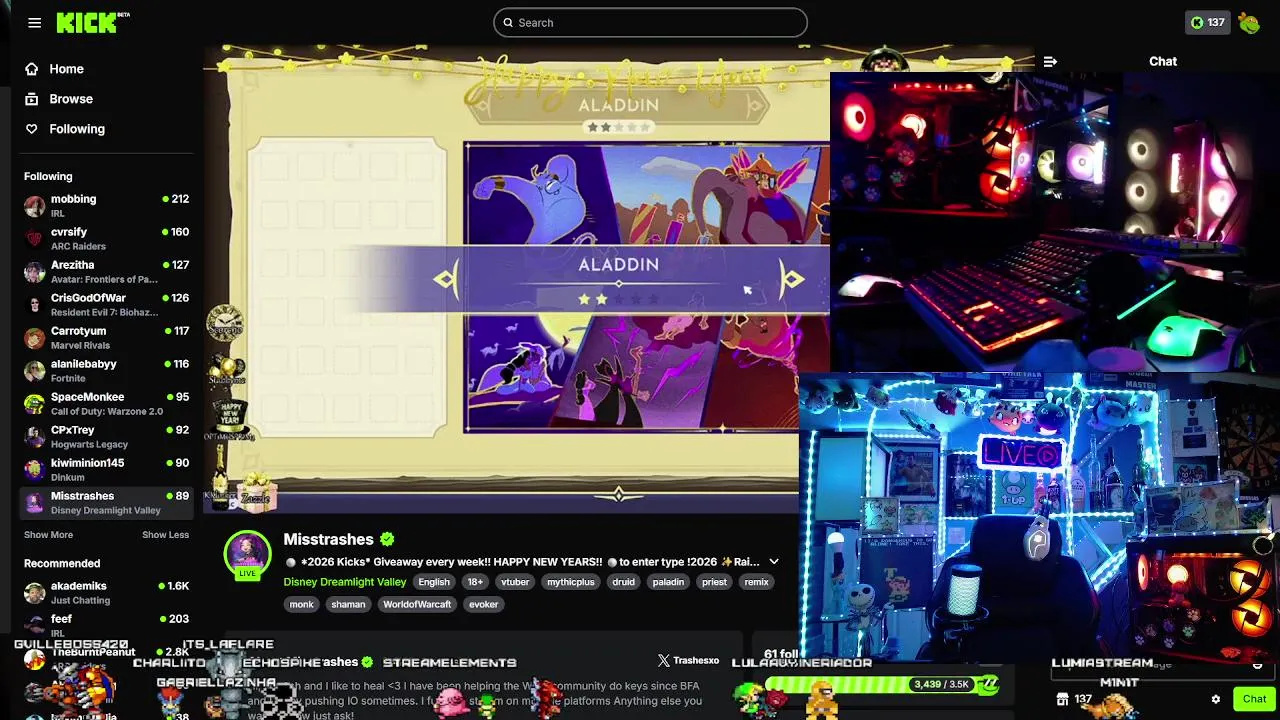Viewport: 1280px width, 720px height.
Task: Select the 18+ tag
Action: click(475, 582)
